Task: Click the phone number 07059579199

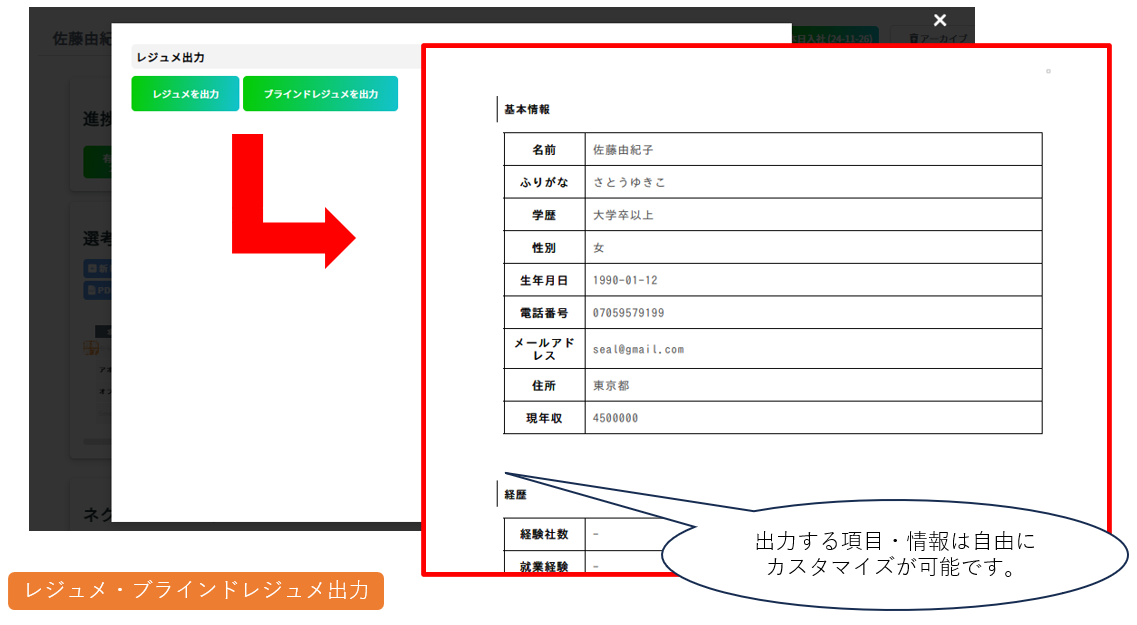Action: [x=628, y=313]
